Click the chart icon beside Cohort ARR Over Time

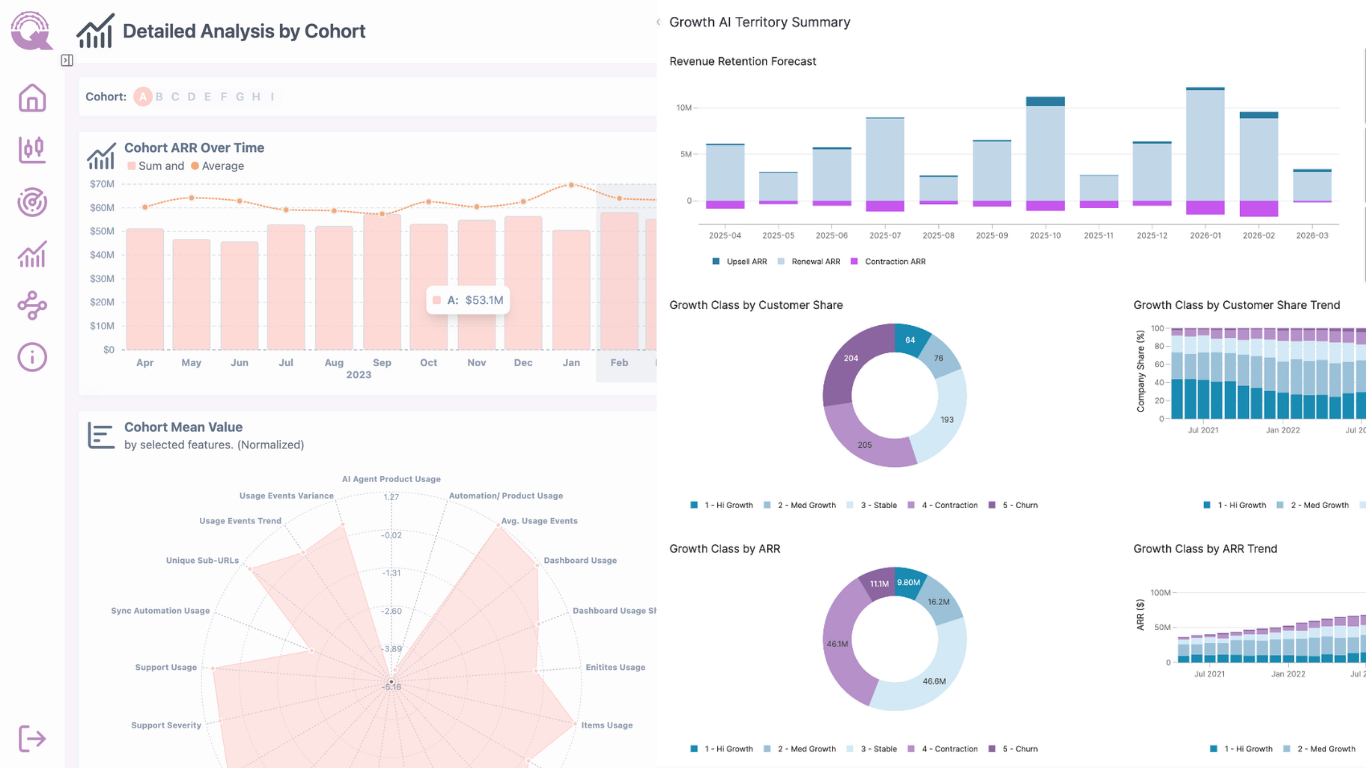click(101, 156)
